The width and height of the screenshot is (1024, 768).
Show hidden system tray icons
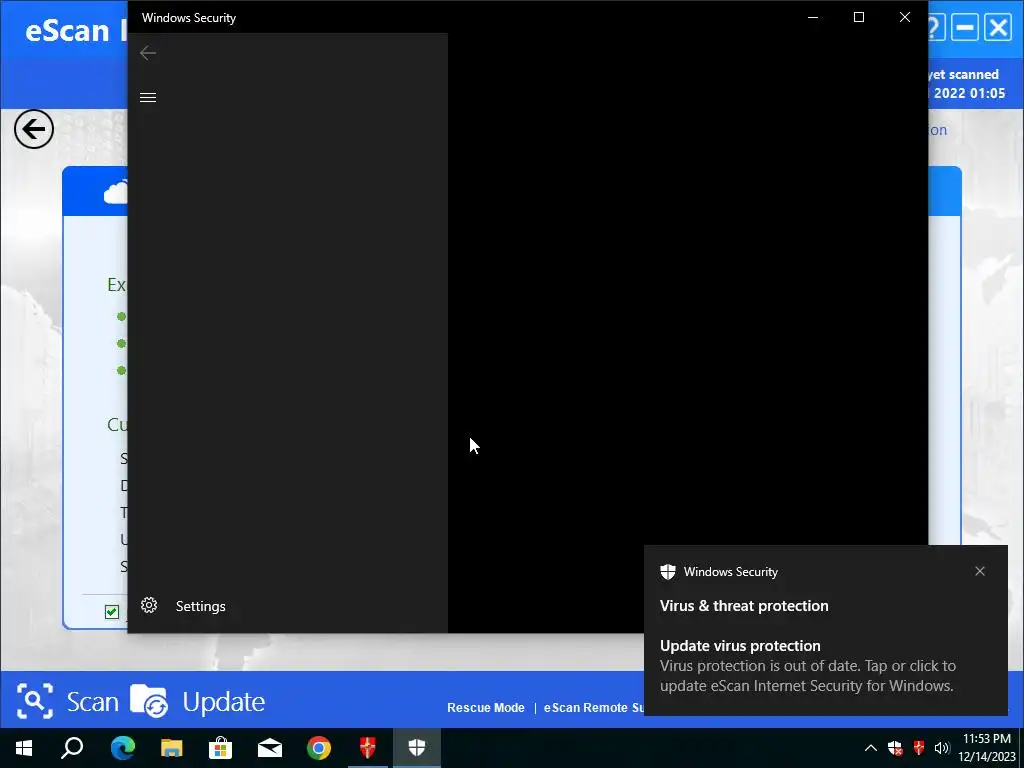871,748
